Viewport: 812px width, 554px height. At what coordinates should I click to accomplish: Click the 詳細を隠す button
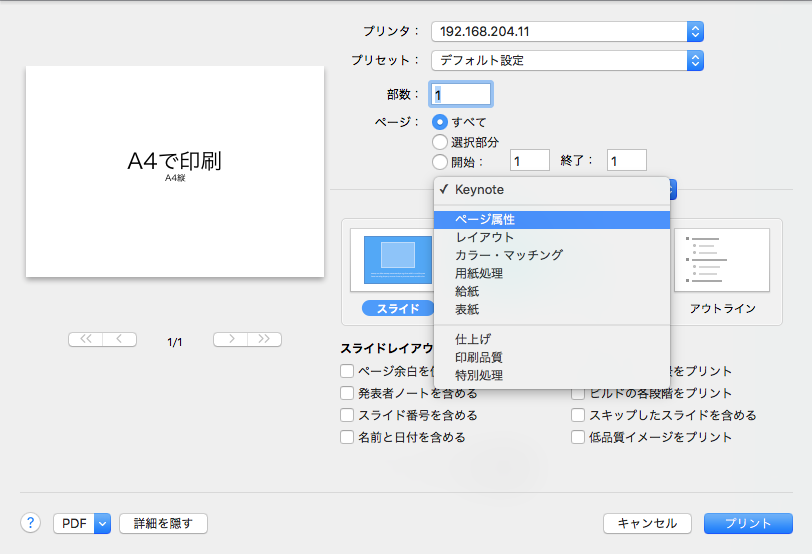pyautogui.click(x=163, y=523)
